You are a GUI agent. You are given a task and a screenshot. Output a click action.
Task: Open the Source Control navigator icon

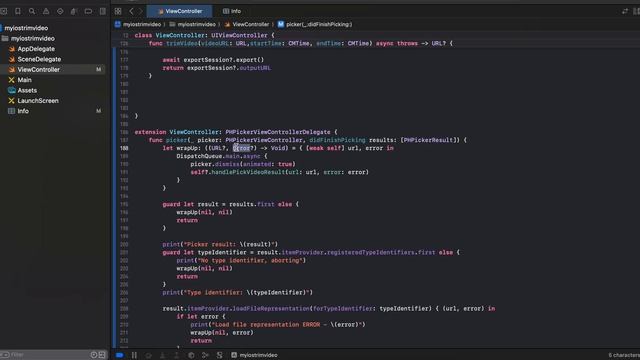[4, 11]
